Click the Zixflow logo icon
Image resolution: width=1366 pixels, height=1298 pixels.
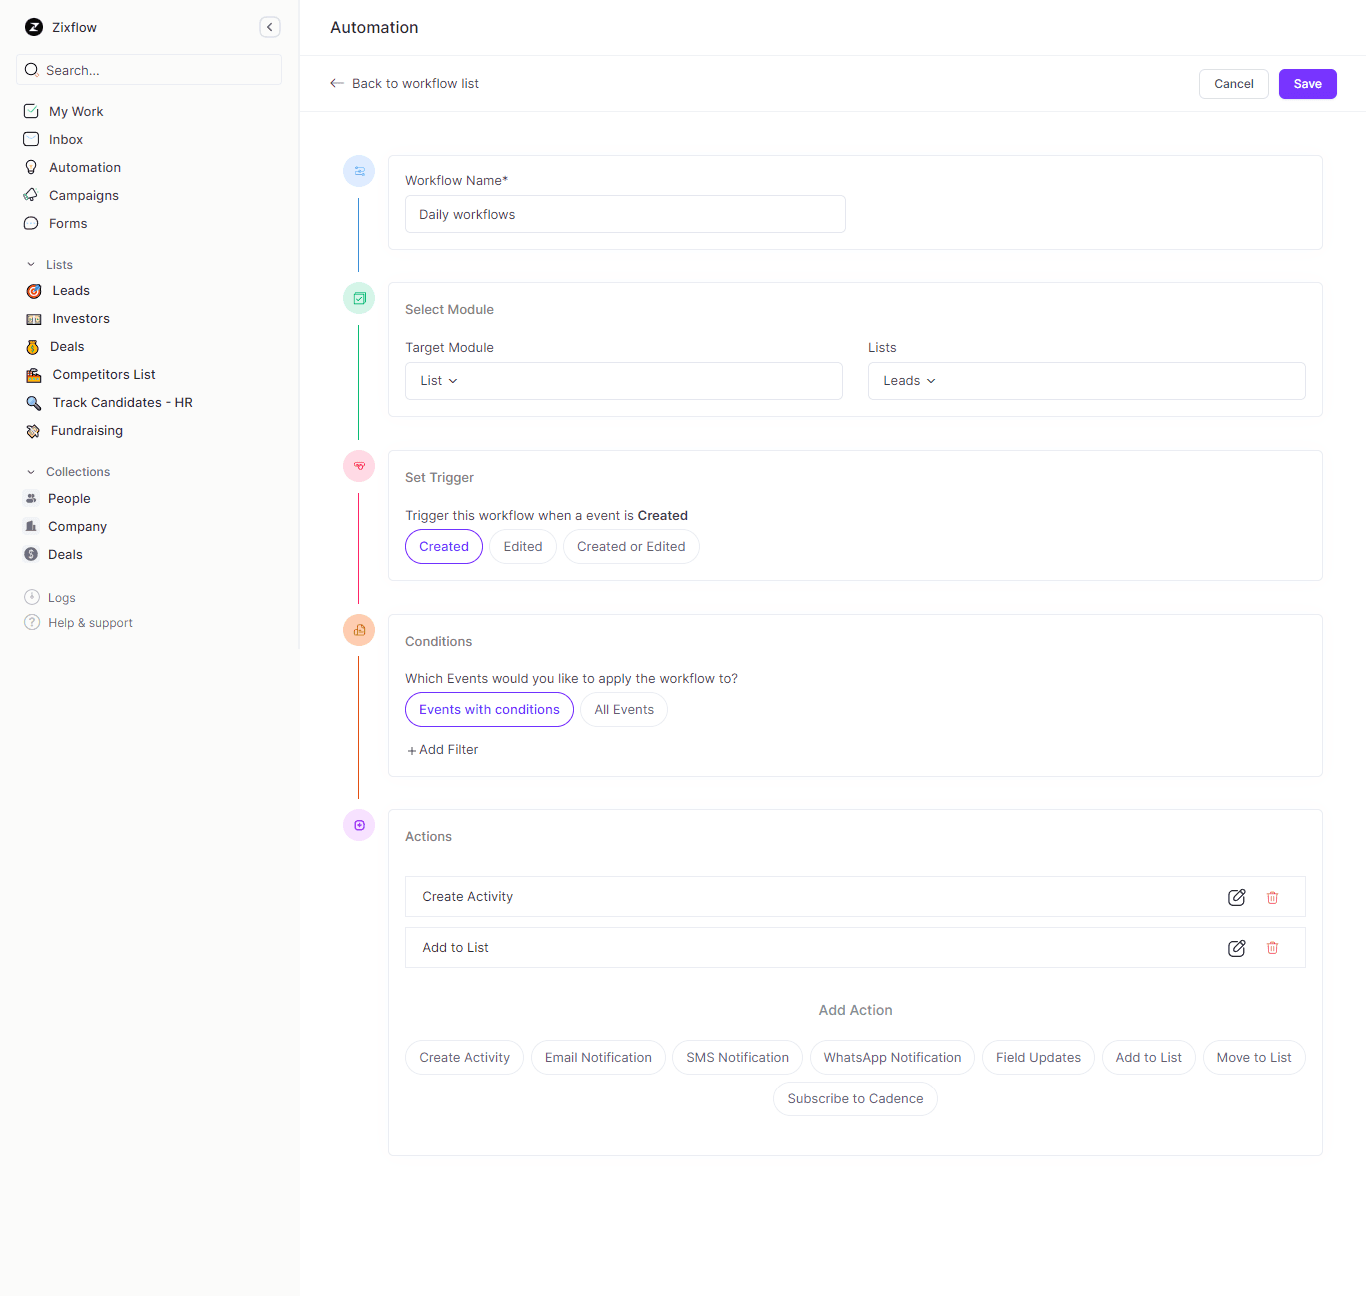coord(33,27)
